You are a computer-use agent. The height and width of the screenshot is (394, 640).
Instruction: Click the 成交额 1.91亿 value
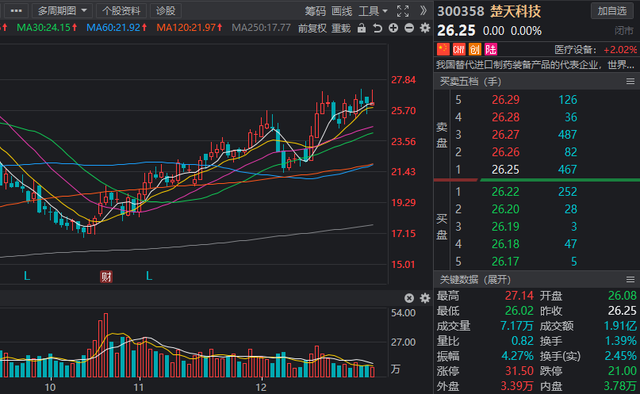620,326
